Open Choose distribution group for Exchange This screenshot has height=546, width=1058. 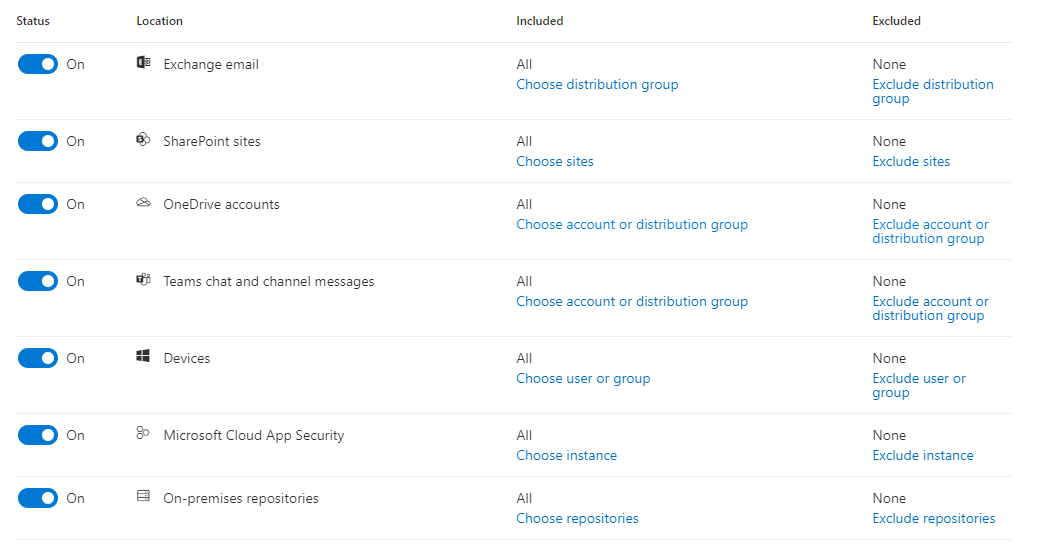point(597,85)
